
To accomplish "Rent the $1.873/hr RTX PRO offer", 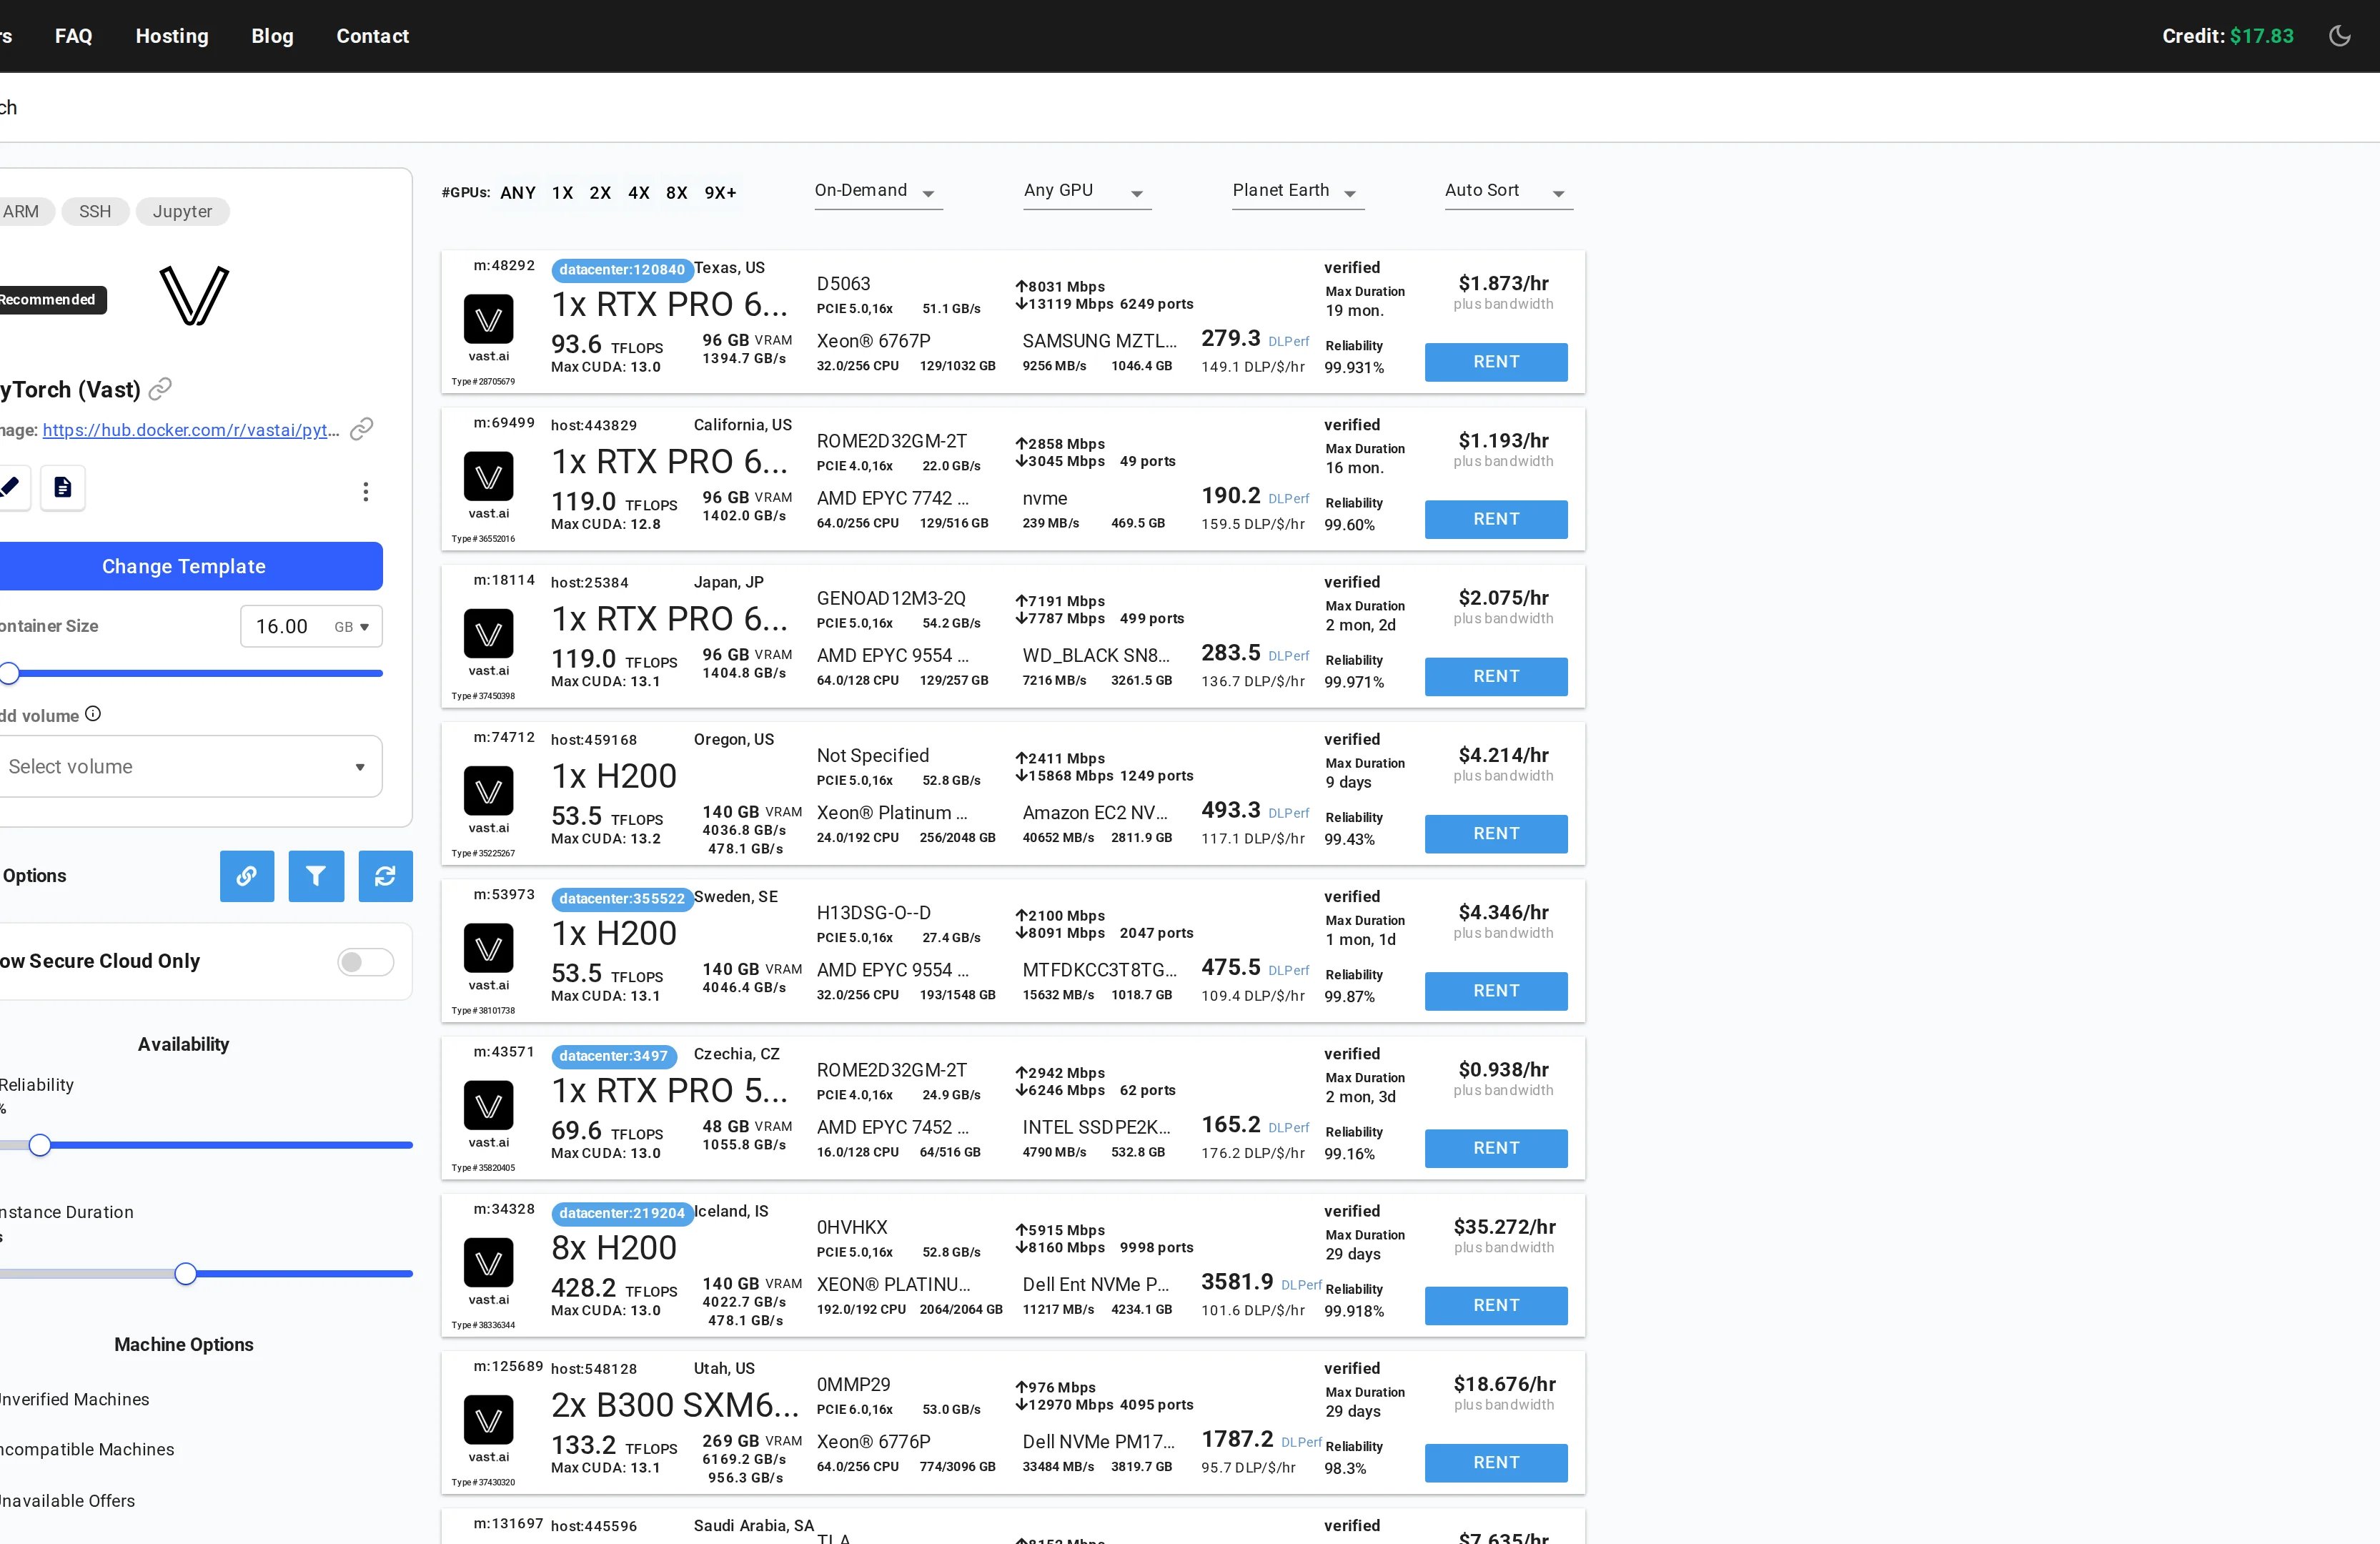I will coord(1496,362).
